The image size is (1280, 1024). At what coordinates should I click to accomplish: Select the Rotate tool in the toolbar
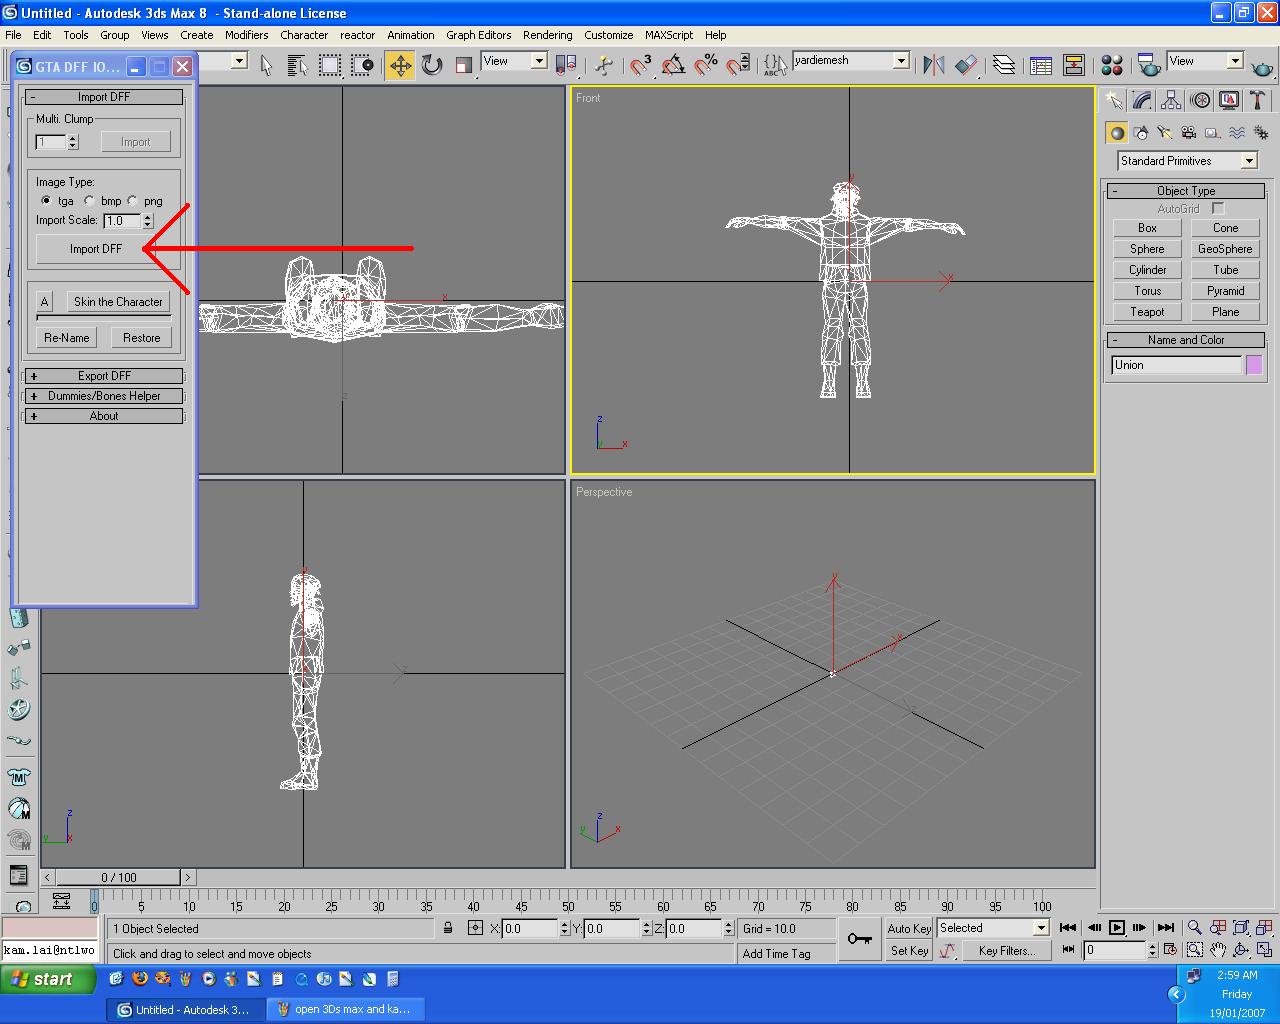click(432, 66)
